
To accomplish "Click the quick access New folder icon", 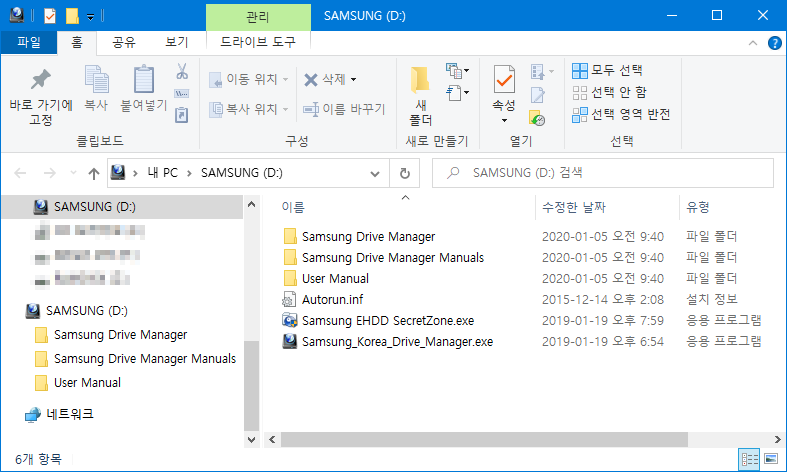I will 72,16.
